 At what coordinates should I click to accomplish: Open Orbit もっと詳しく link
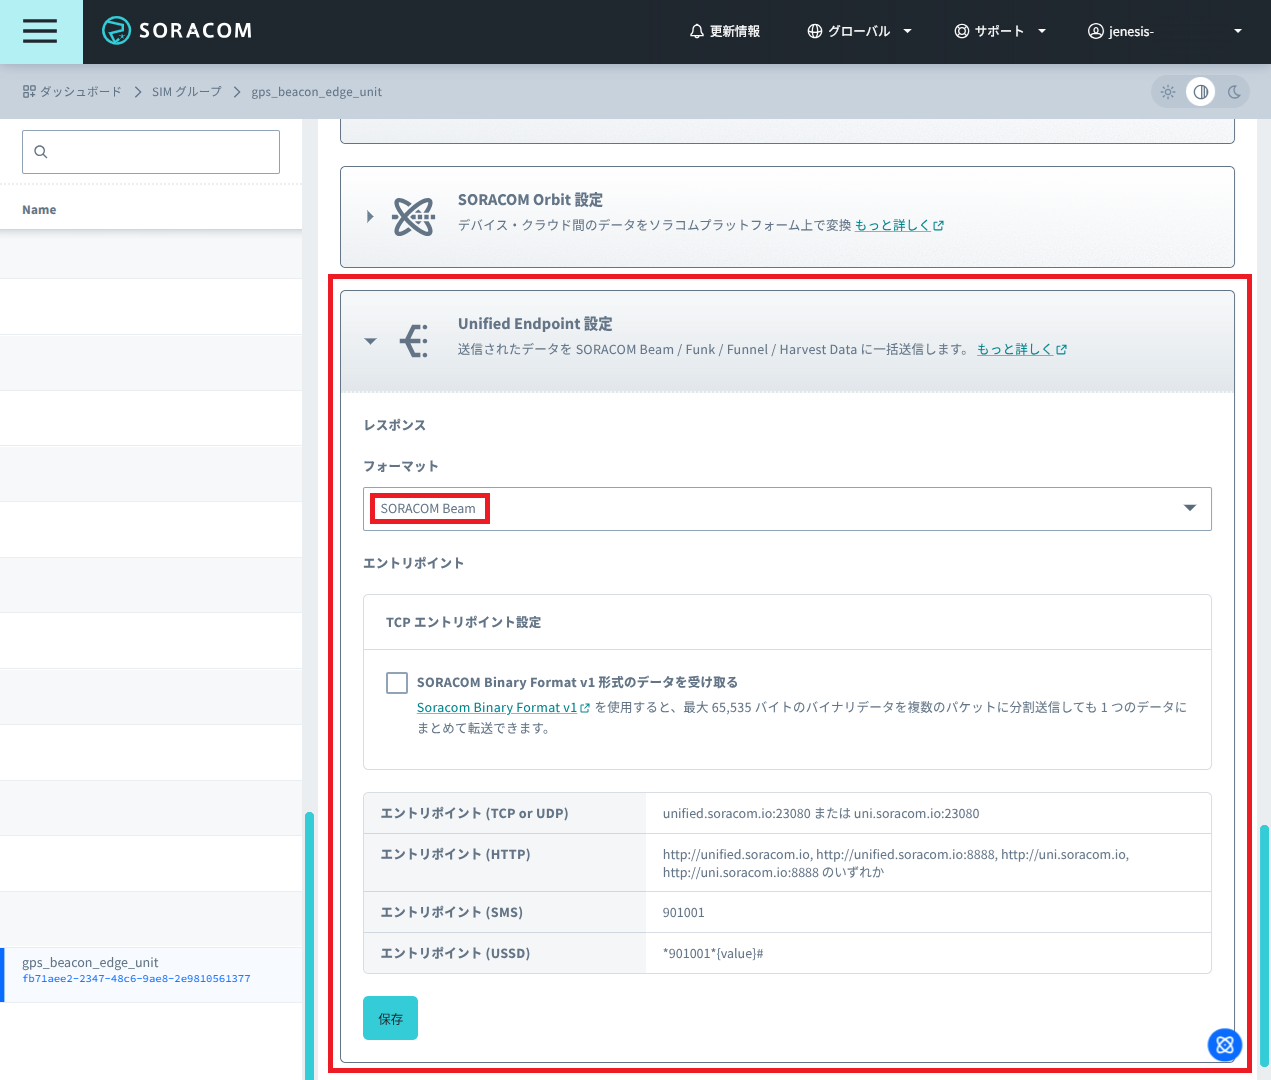(899, 225)
